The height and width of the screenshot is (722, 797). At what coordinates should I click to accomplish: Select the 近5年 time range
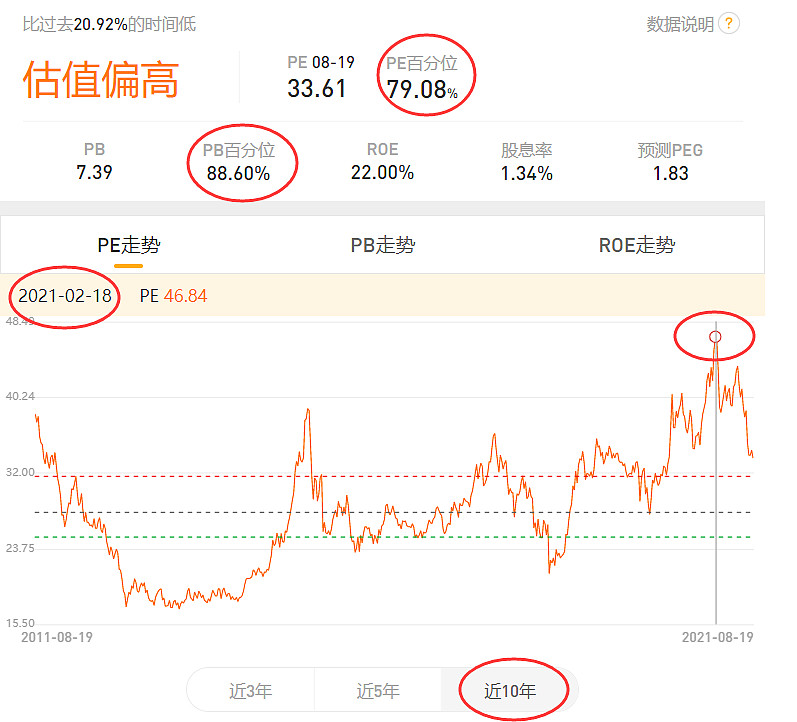point(378,691)
